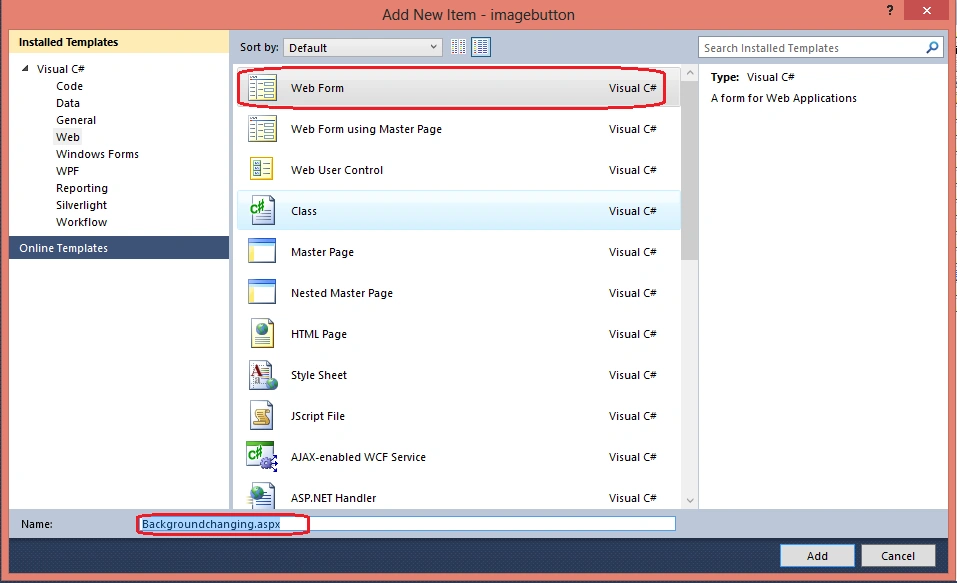Select Windows Forms category
957x583 pixels.
pos(97,154)
